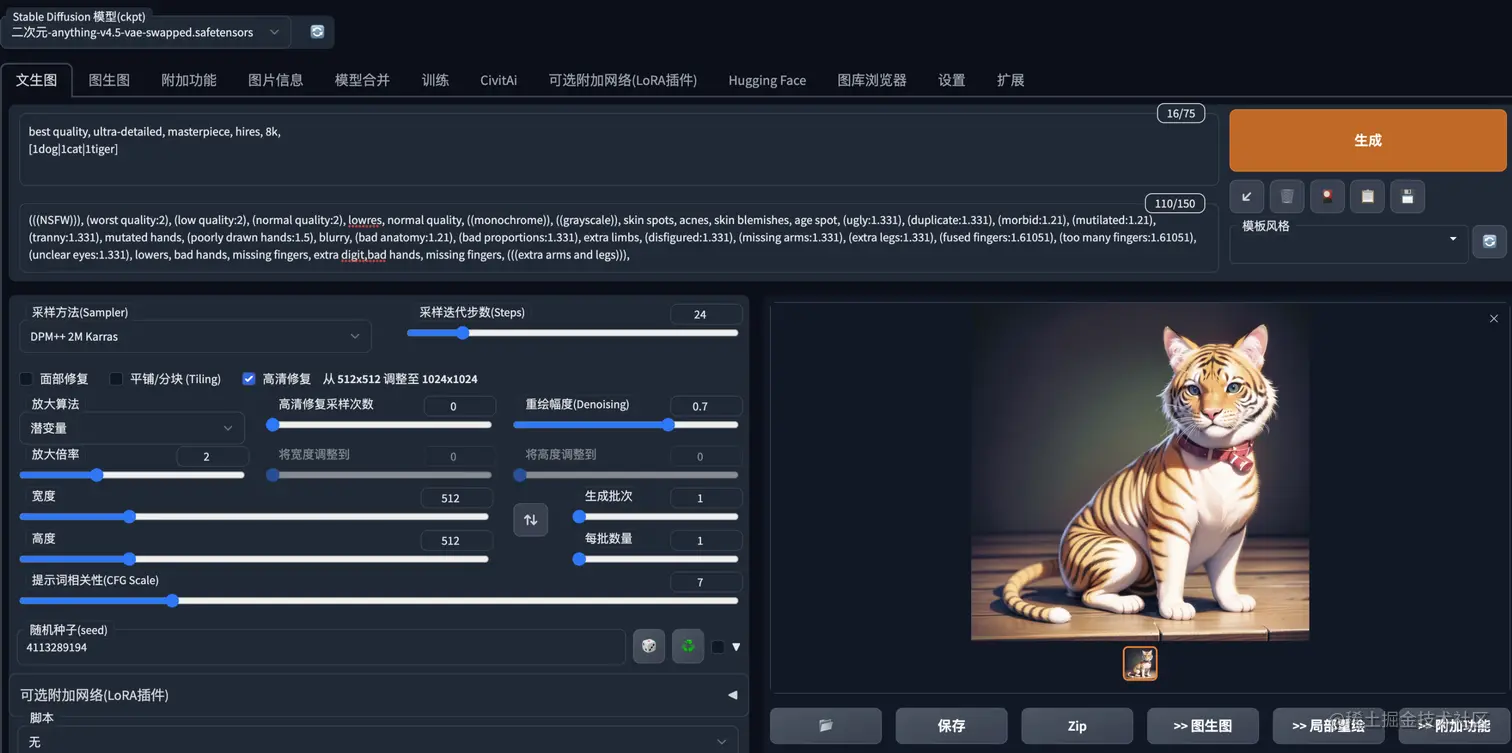Image resolution: width=1512 pixels, height=753 pixels.
Task: Select the tiger image thumbnail
Action: click(x=1140, y=663)
